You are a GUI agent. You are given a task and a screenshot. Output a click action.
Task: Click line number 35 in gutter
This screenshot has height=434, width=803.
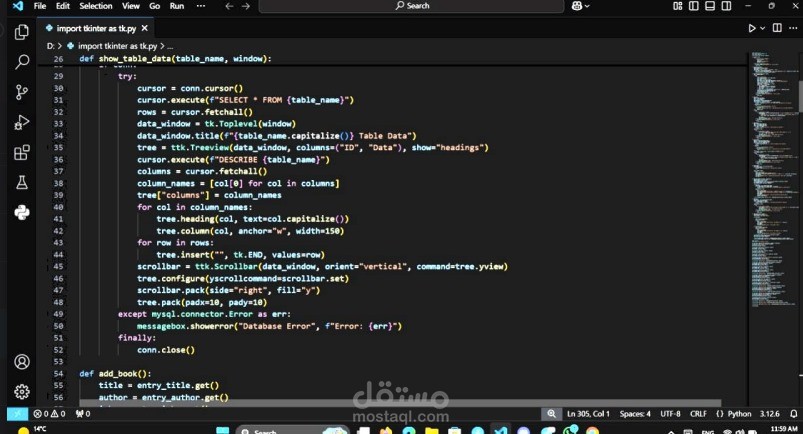[x=58, y=148]
